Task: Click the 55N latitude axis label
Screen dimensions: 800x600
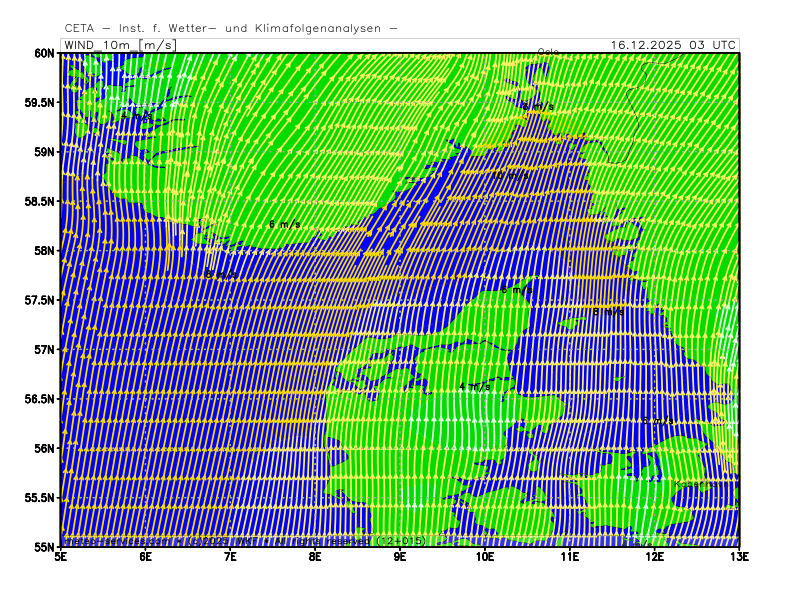Action: [x=42, y=547]
